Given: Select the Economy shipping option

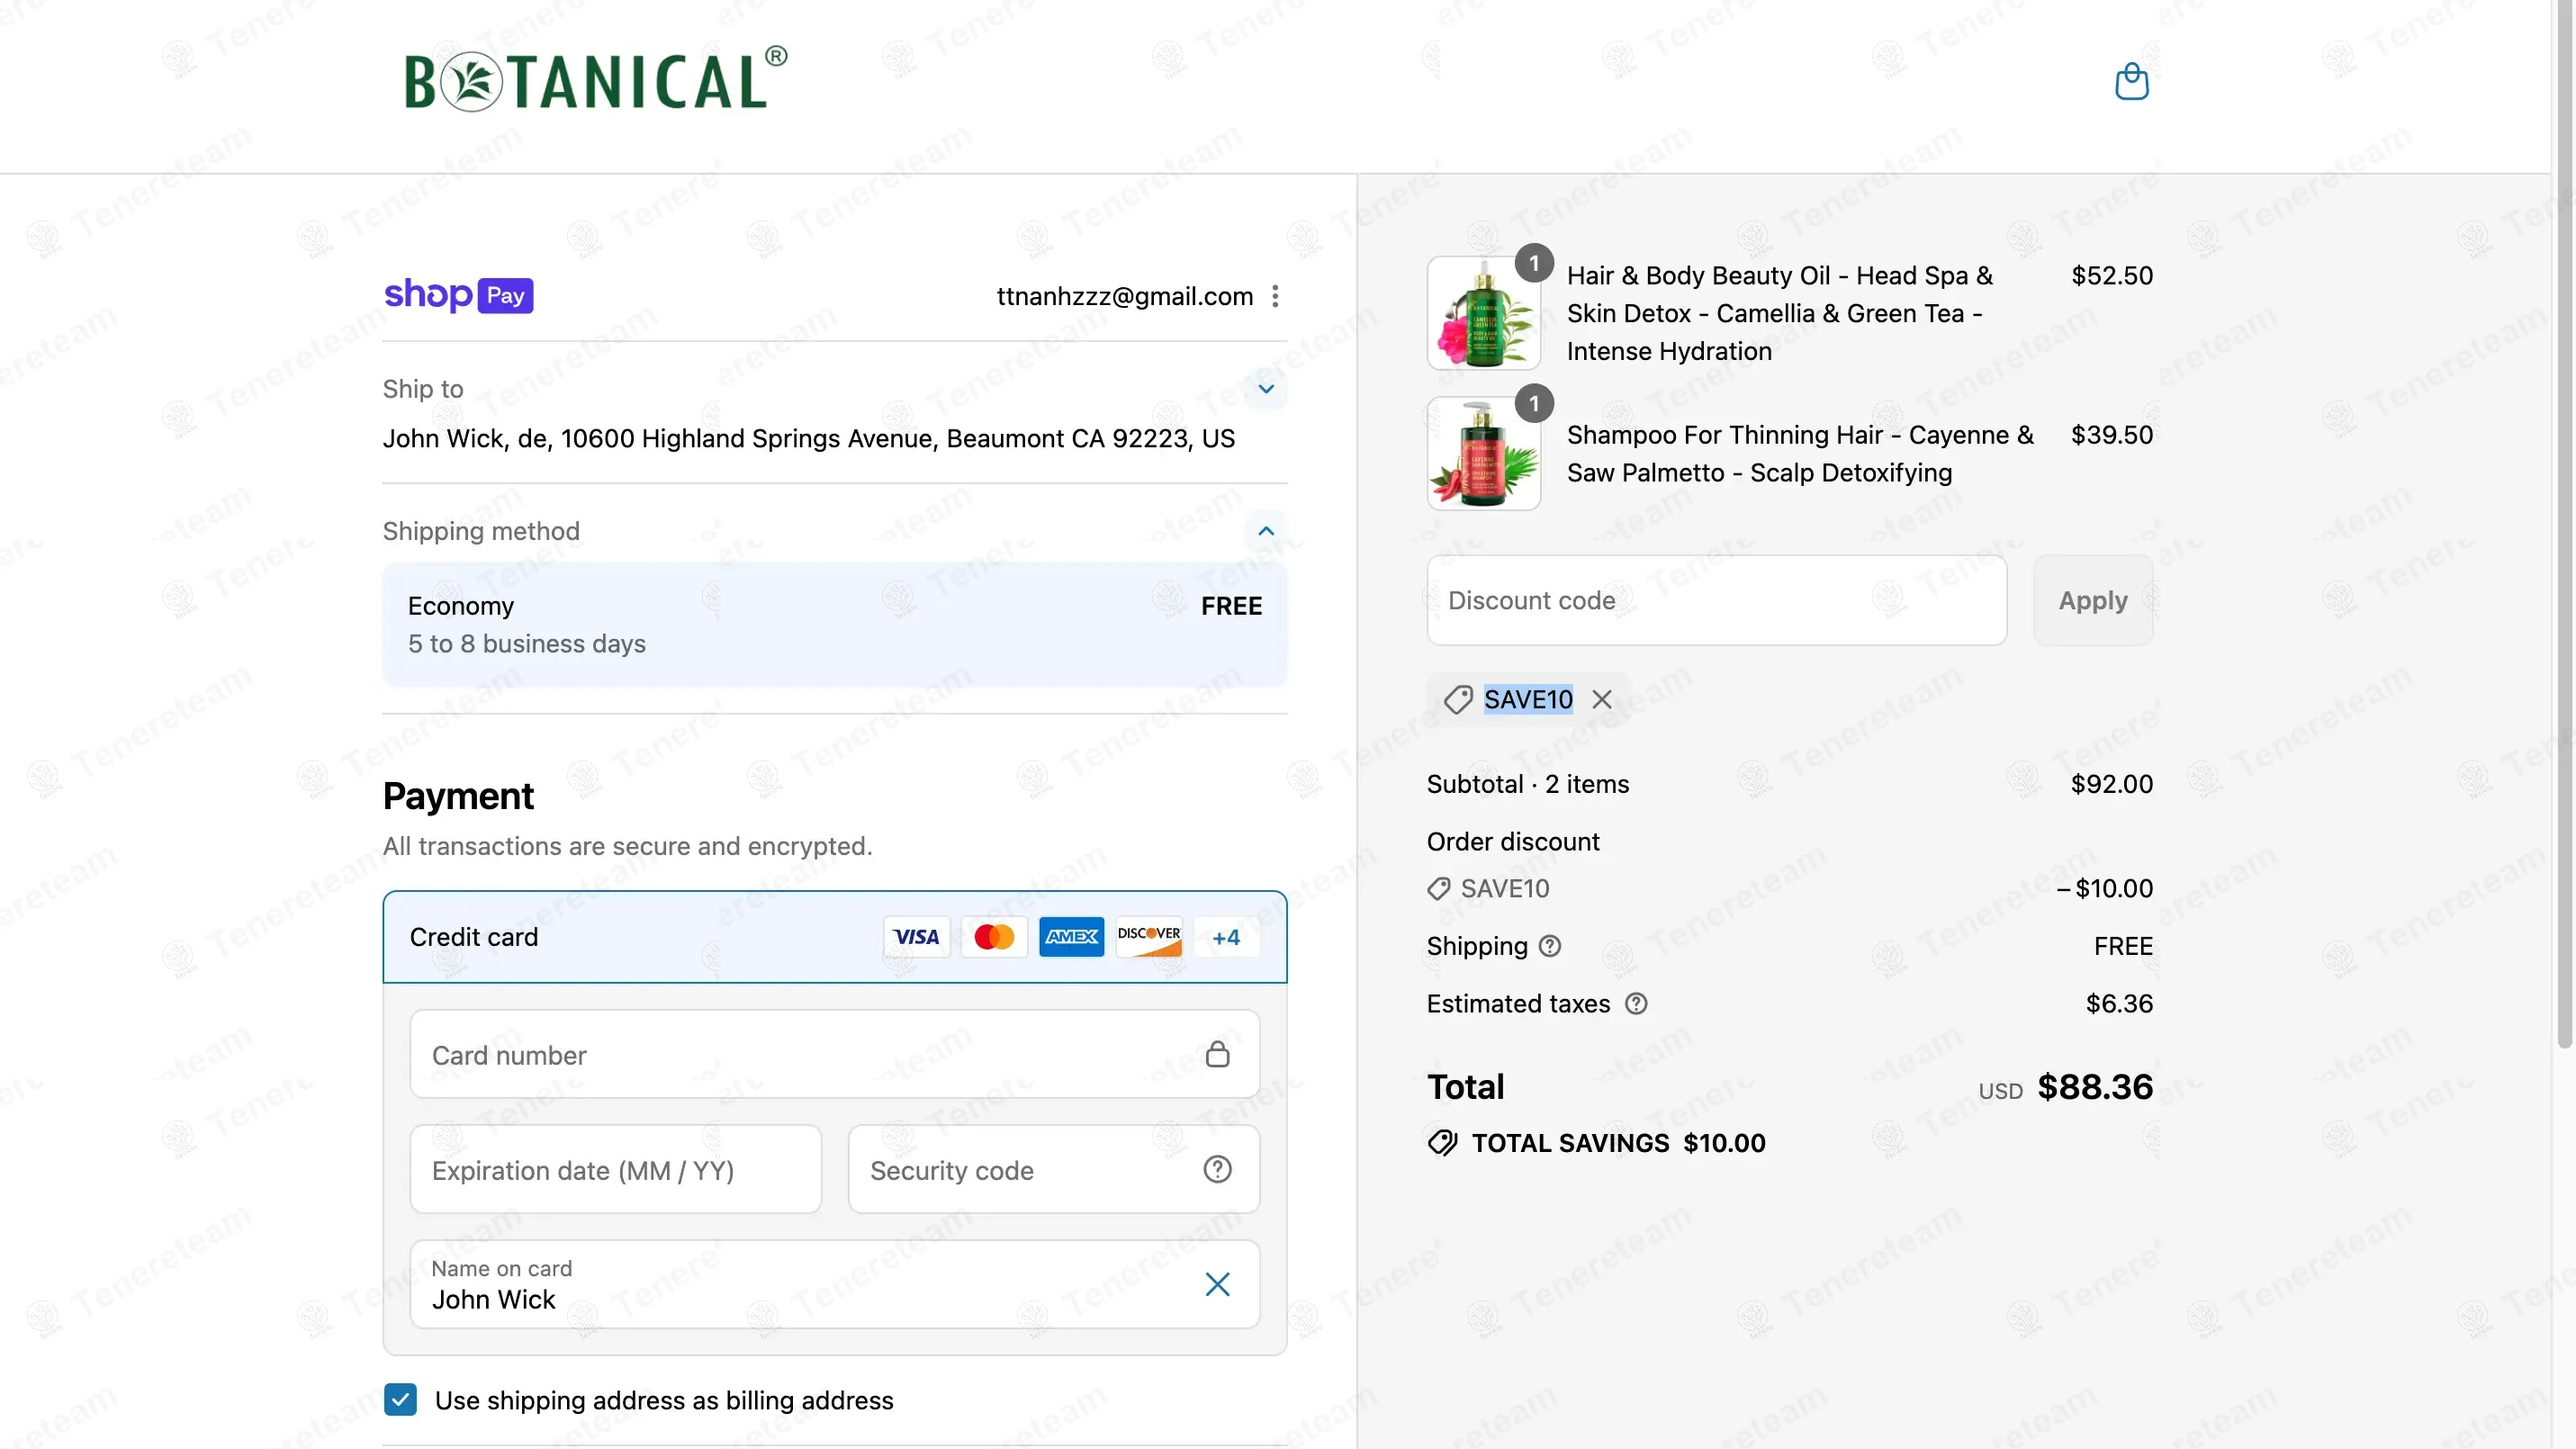Looking at the screenshot, I should (x=834, y=625).
